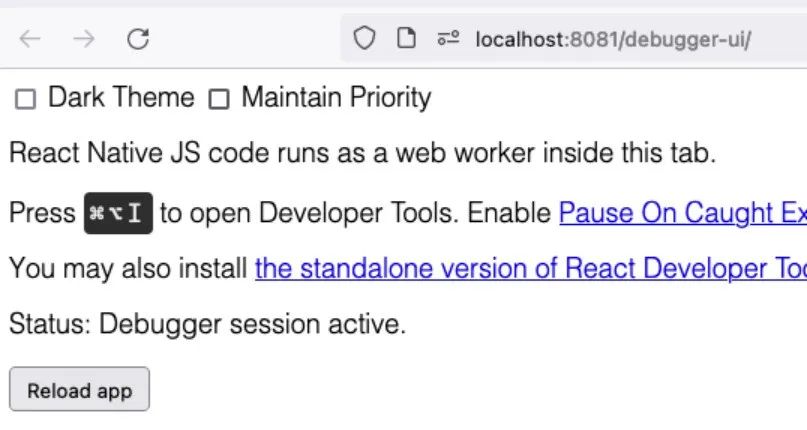Click the Reload app button
The height and width of the screenshot is (430, 807).
click(x=79, y=389)
